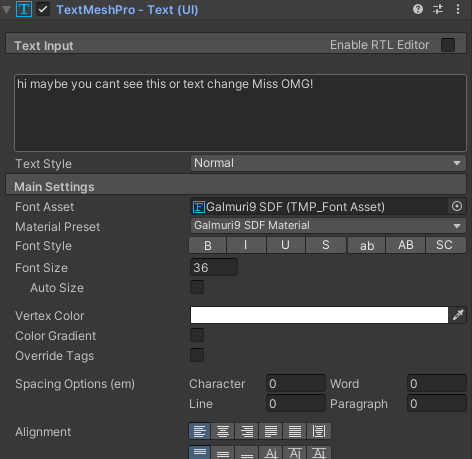Enable the Override Tags checkbox
This screenshot has width=472, height=459.
coord(197,355)
